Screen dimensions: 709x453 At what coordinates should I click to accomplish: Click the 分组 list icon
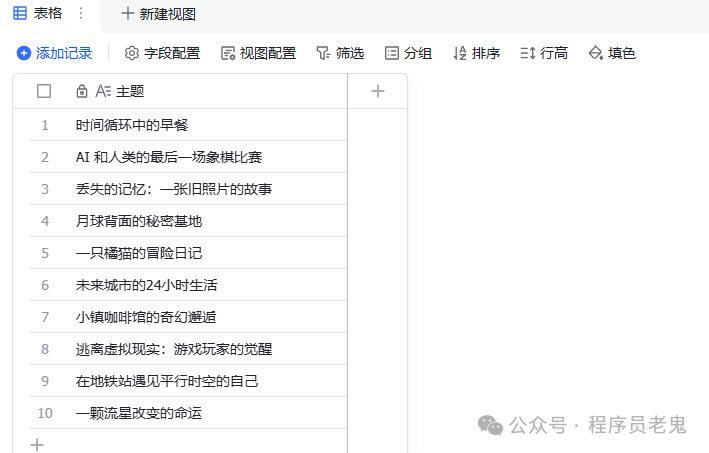[392, 53]
